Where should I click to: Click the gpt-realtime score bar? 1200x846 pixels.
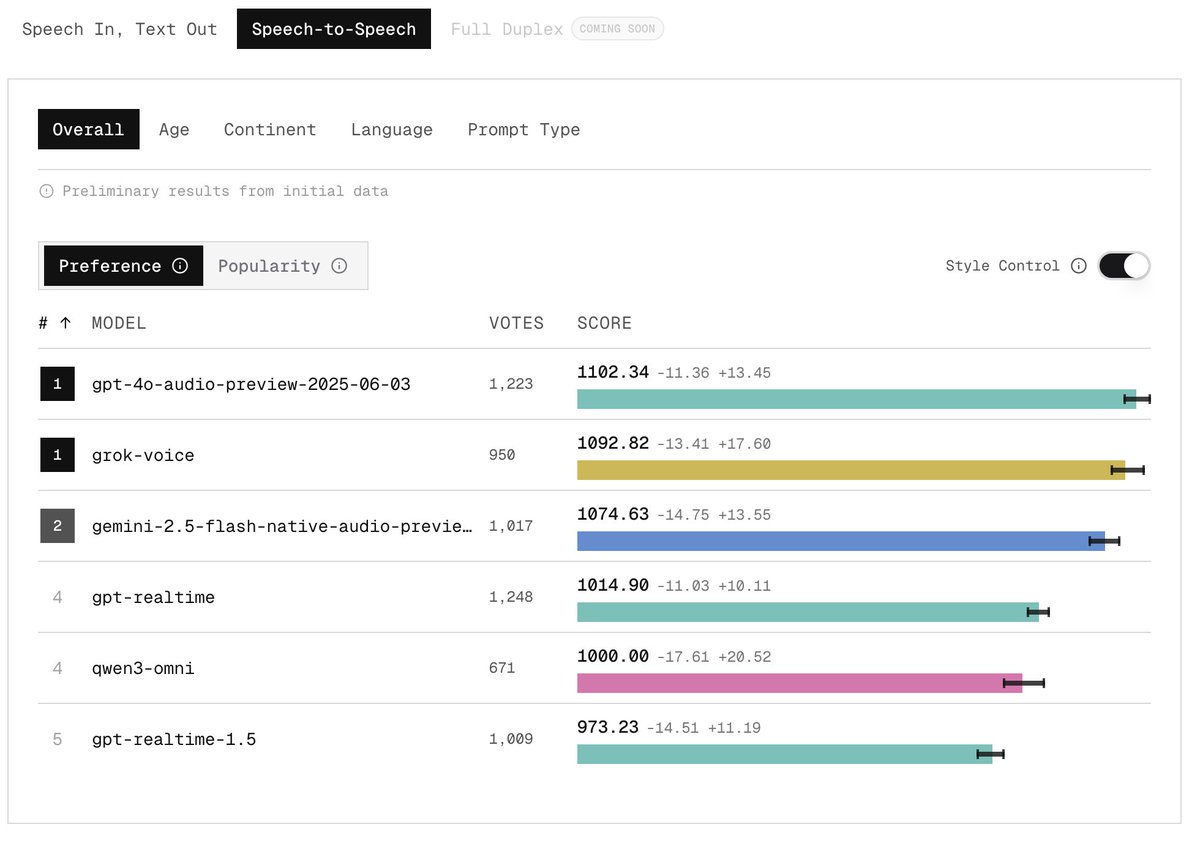click(808, 612)
